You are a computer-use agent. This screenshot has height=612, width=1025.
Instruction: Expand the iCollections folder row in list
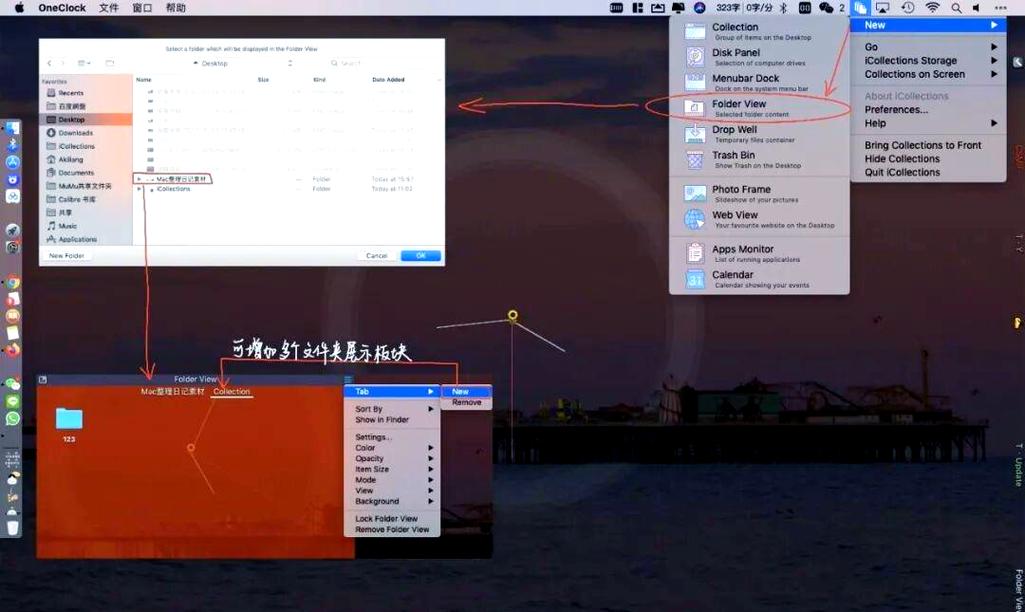(x=139, y=189)
